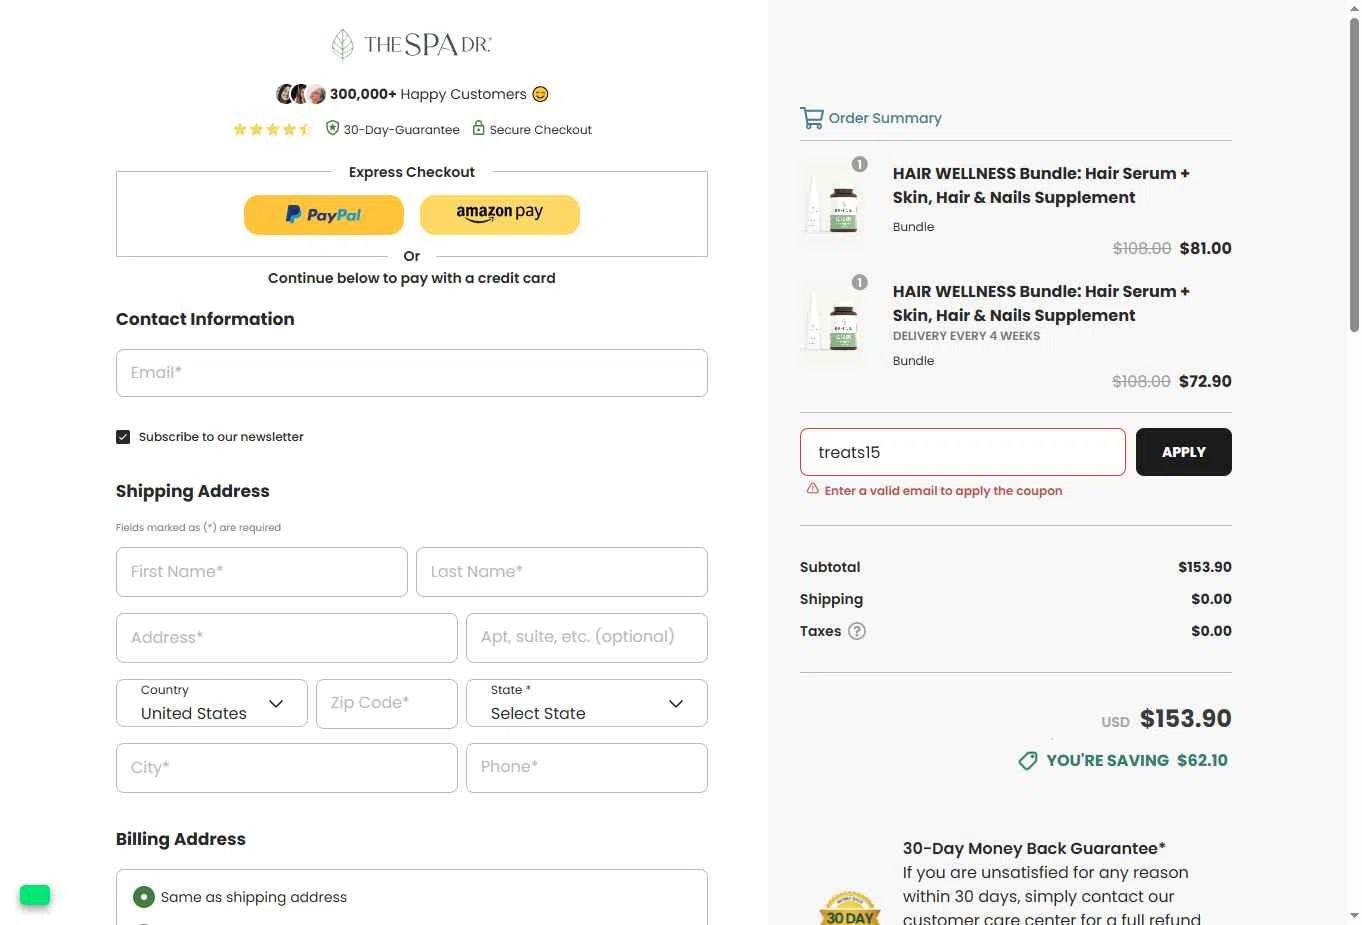This screenshot has height=925, width=1362.
Task: Click the Taxes $0.00 value
Action: click(x=1211, y=631)
